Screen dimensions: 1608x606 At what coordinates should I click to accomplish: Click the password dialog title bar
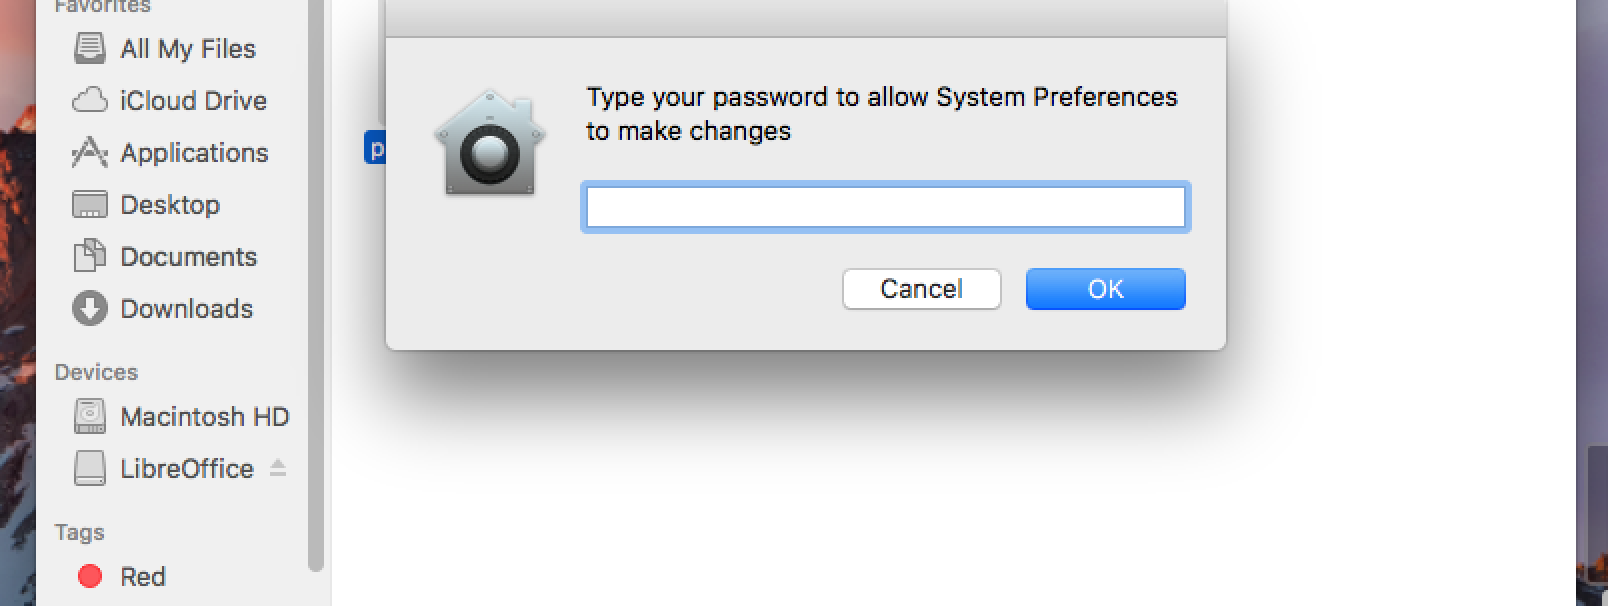(x=805, y=18)
